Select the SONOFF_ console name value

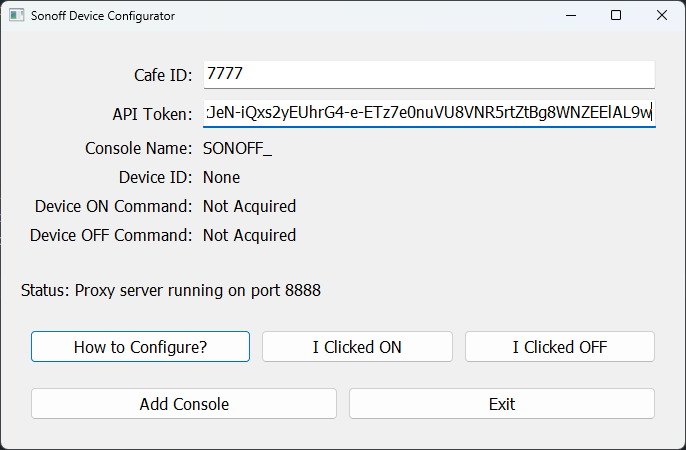pos(237,148)
